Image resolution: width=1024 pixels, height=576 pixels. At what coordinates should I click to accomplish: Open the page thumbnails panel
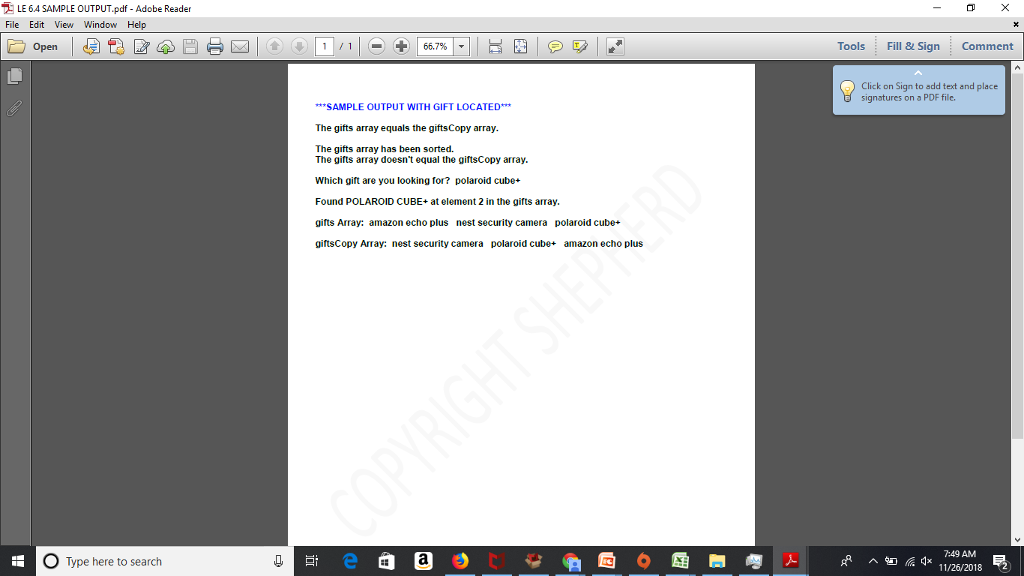click(x=14, y=74)
